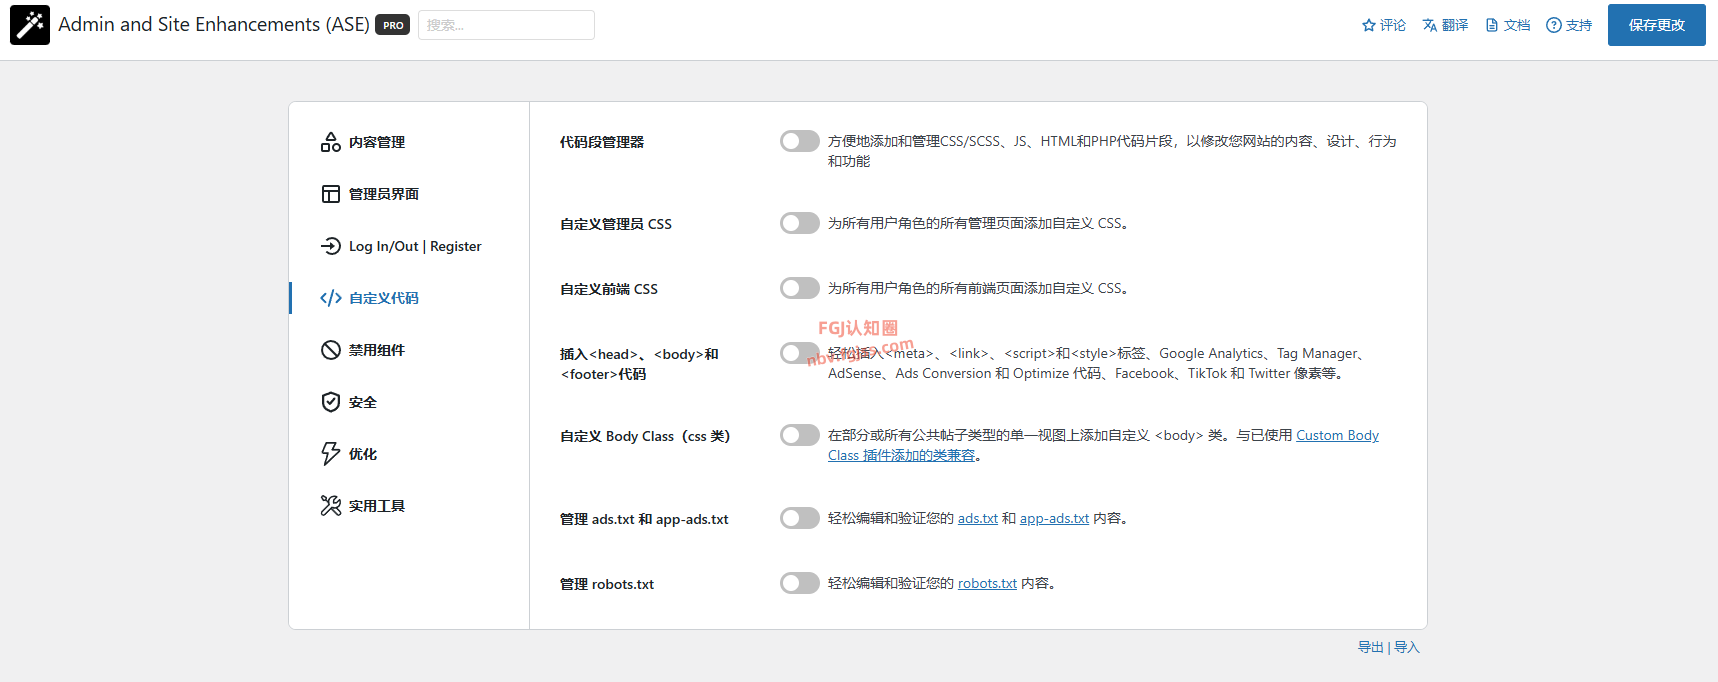This screenshot has height=682, width=1718.
Task: Click the document icon beside 文档
Action: pyautogui.click(x=1492, y=25)
